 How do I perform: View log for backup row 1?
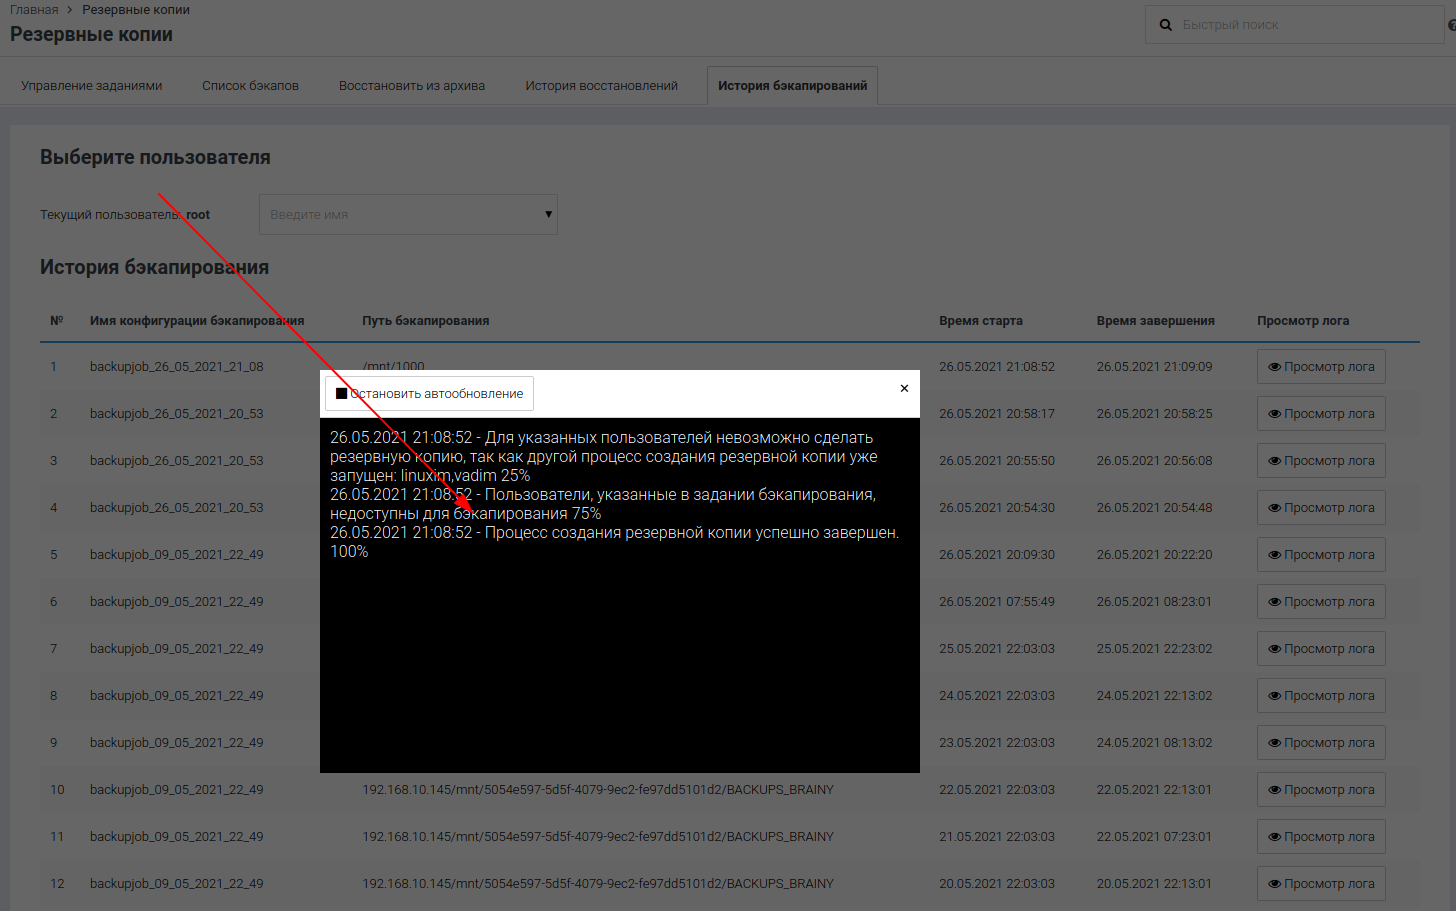coord(1320,367)
